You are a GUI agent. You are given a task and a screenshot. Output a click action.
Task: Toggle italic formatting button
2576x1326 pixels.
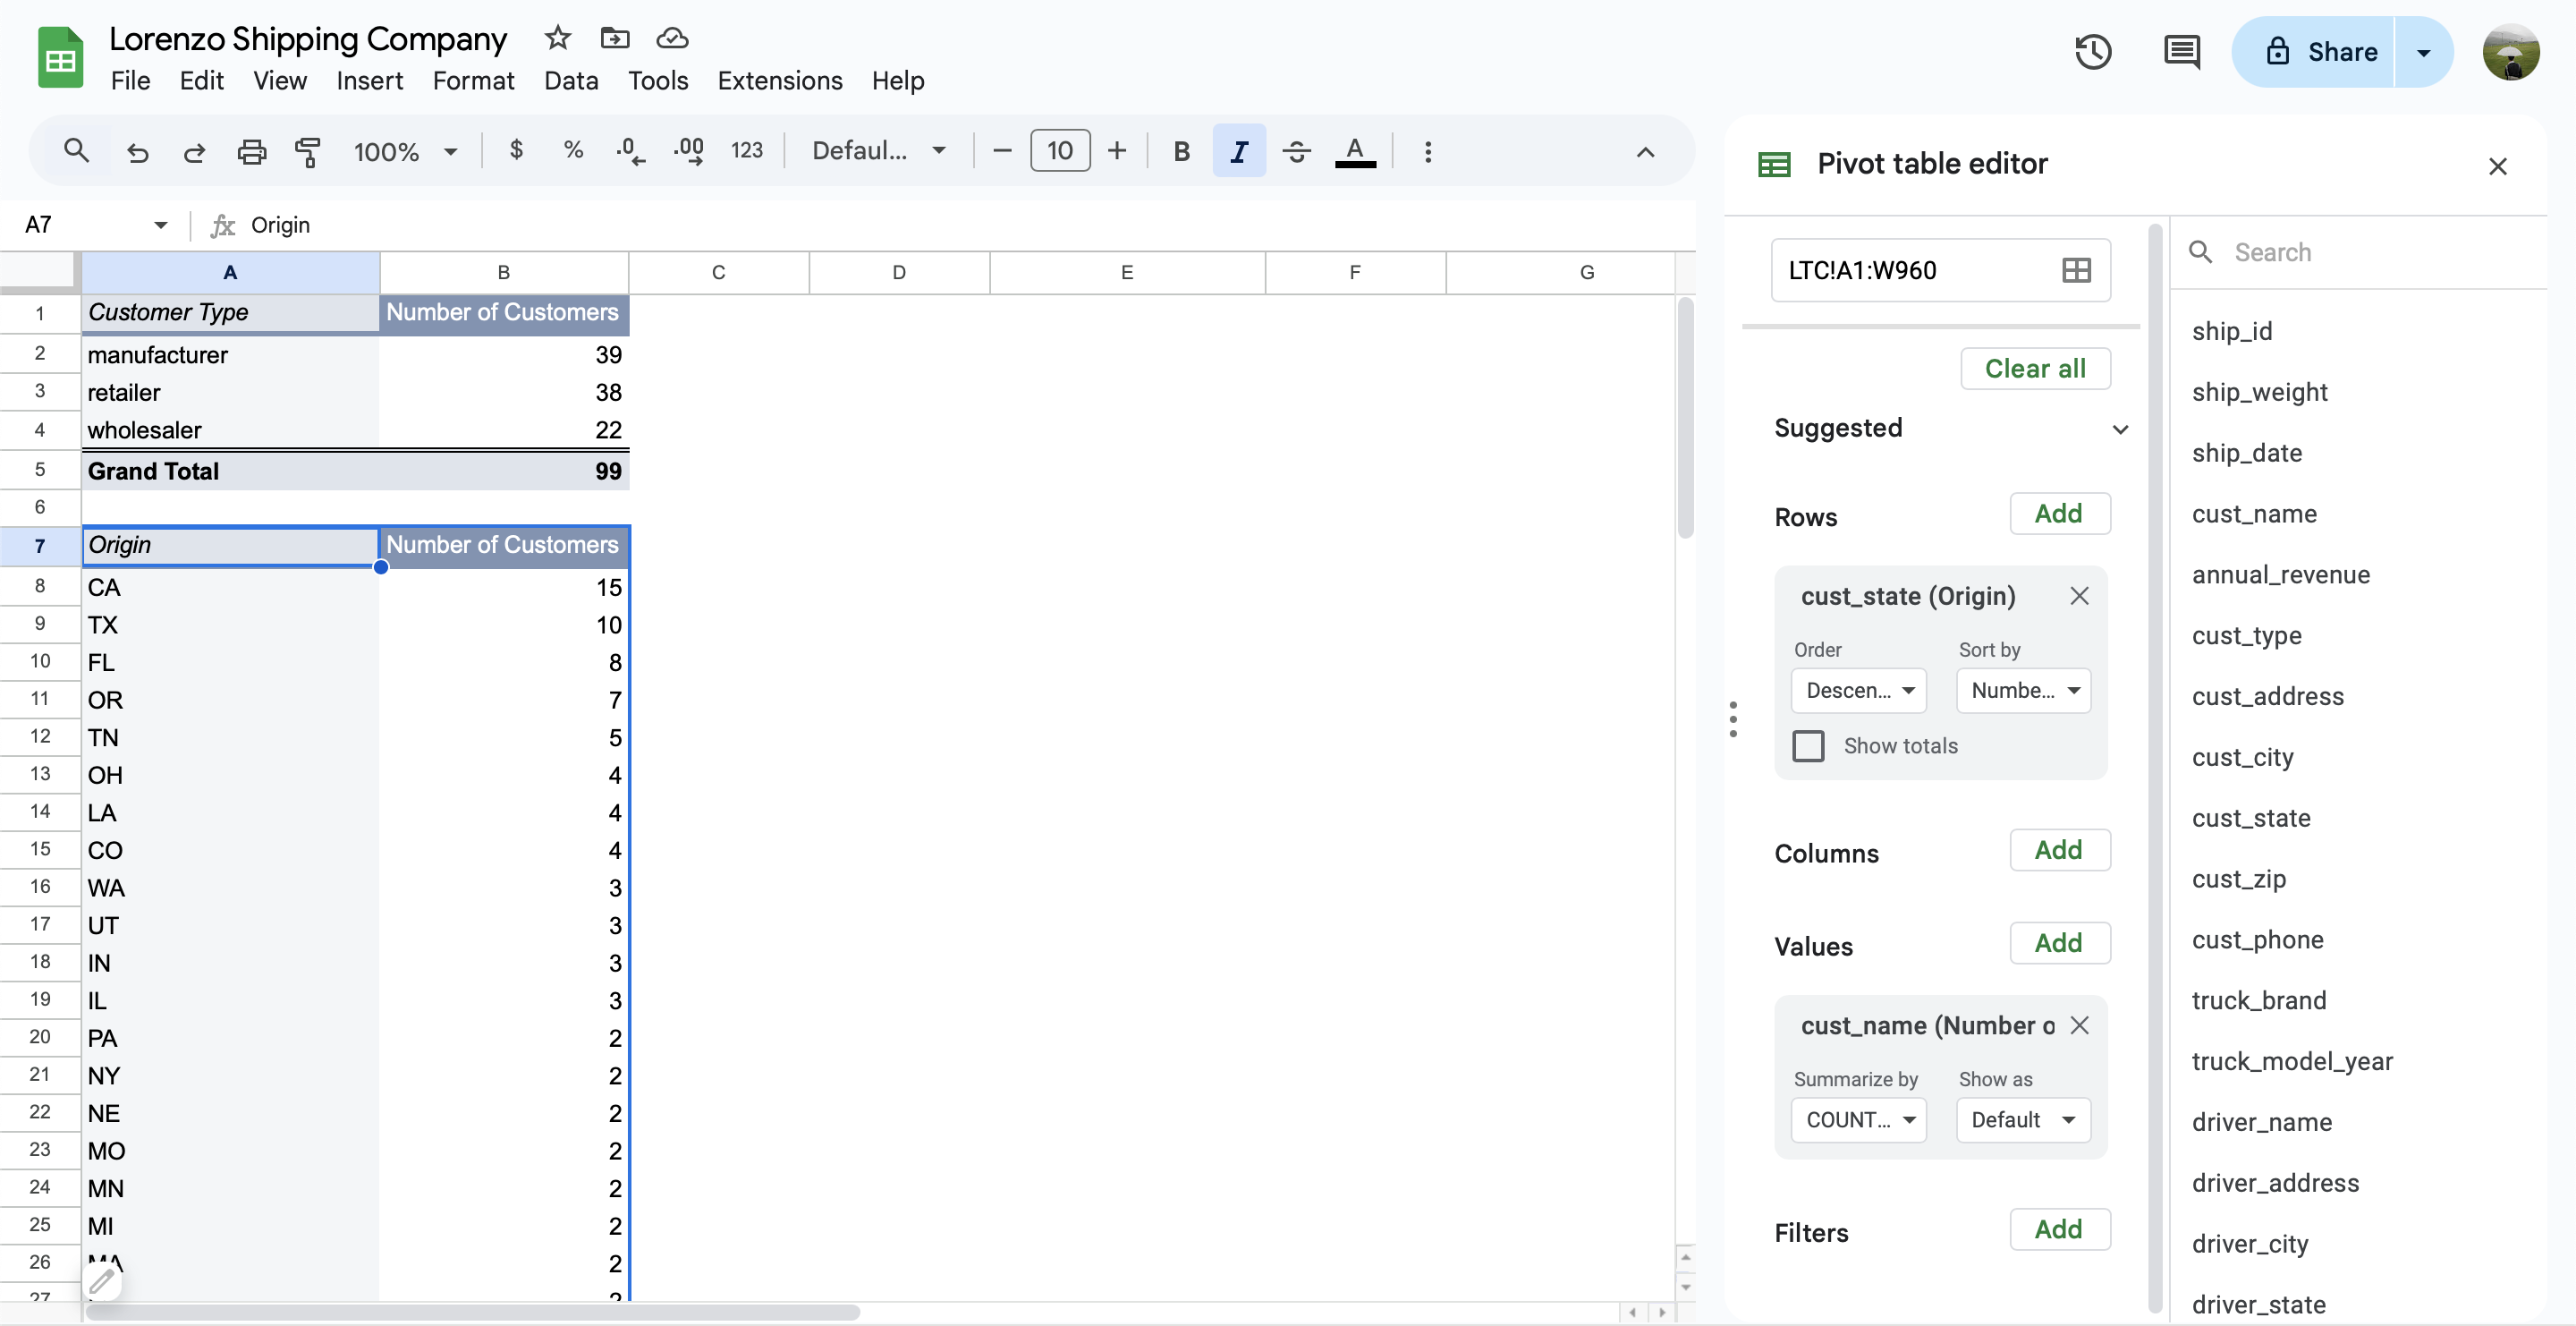[1238, 151]
